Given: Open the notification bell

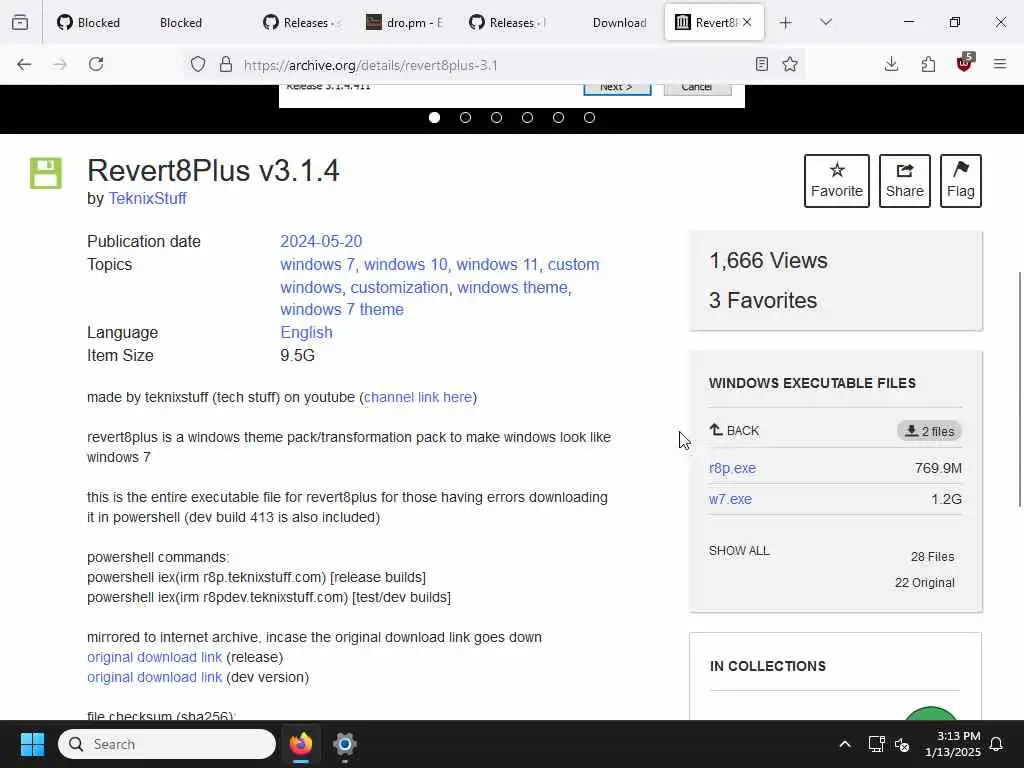Looking at the screenshot, I should point(997,744).
